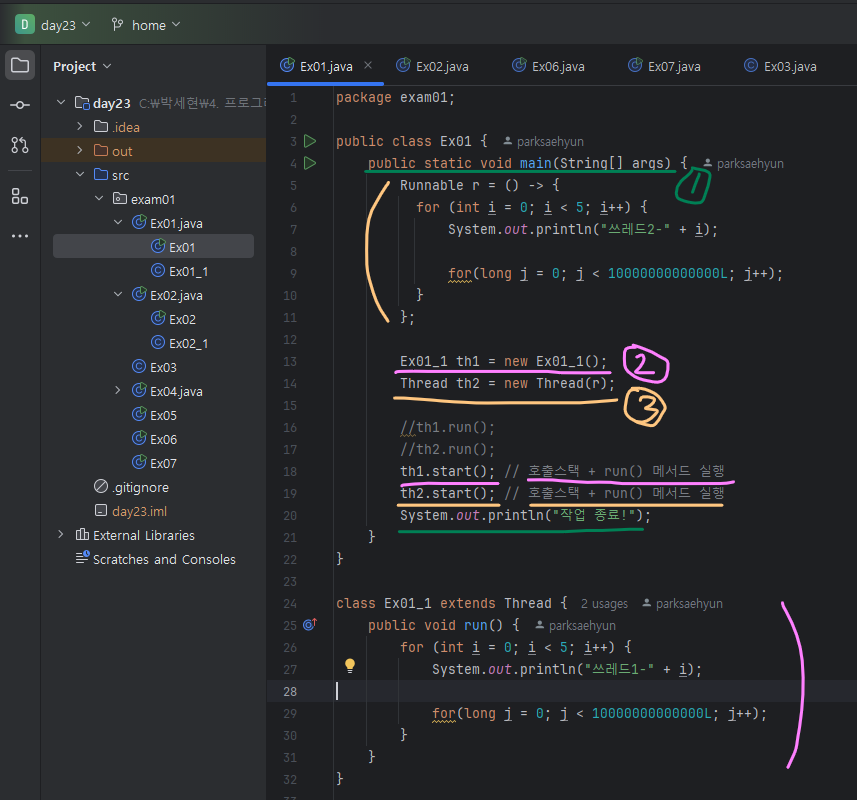Open the Structure tool window icon

coord(20,196)
